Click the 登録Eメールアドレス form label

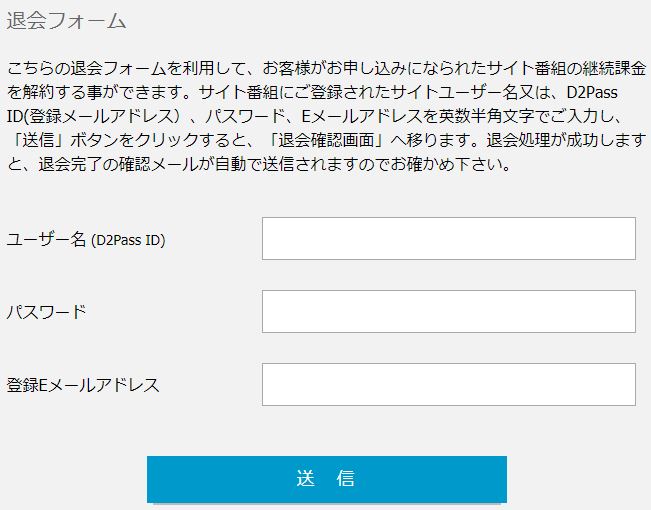point(83,385)
